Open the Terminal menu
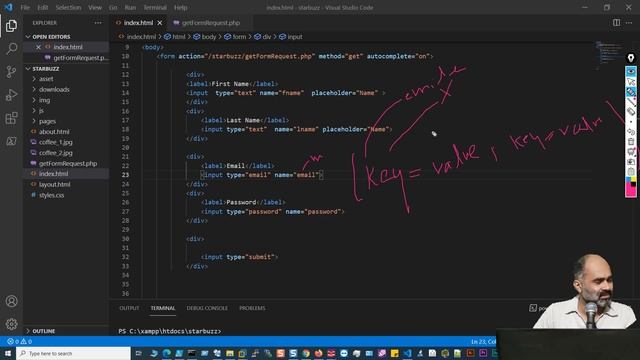The image size is (640, 360). [155, 7]
